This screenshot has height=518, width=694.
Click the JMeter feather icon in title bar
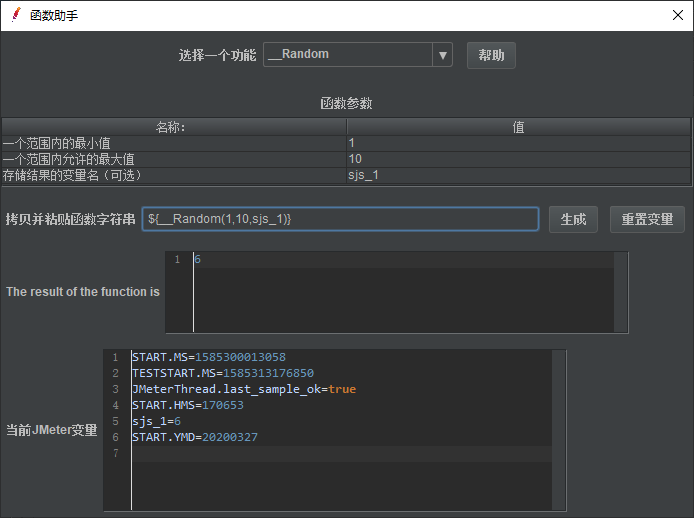tap(16, 15)
